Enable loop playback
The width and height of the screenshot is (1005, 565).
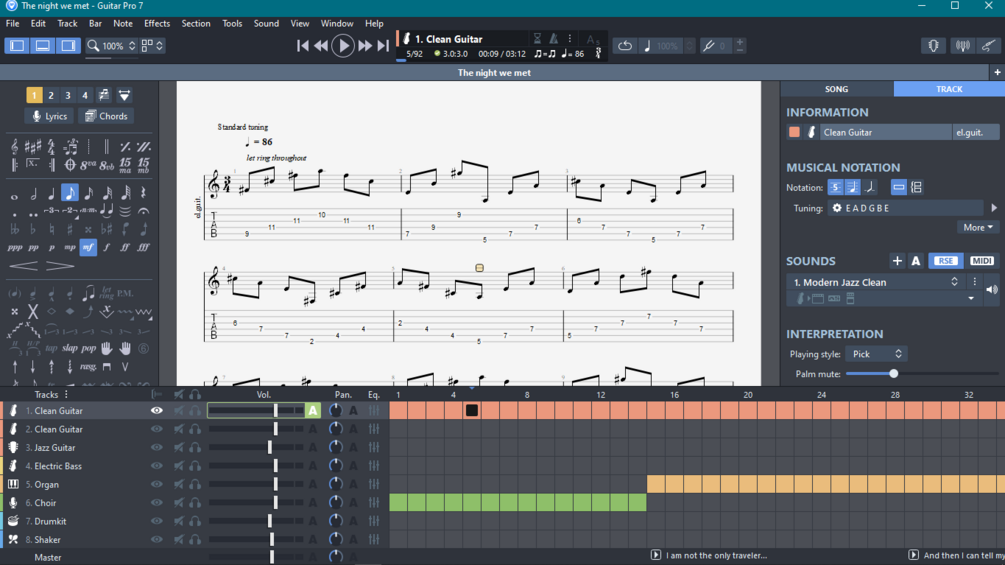coord(625,45)
